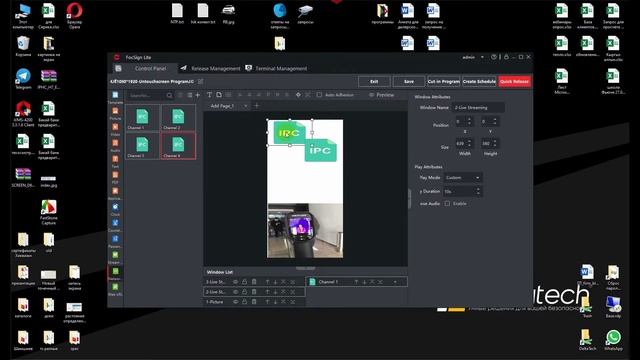Lock the 1-Picture window row

pyautogui.click(x=244, y=302)
